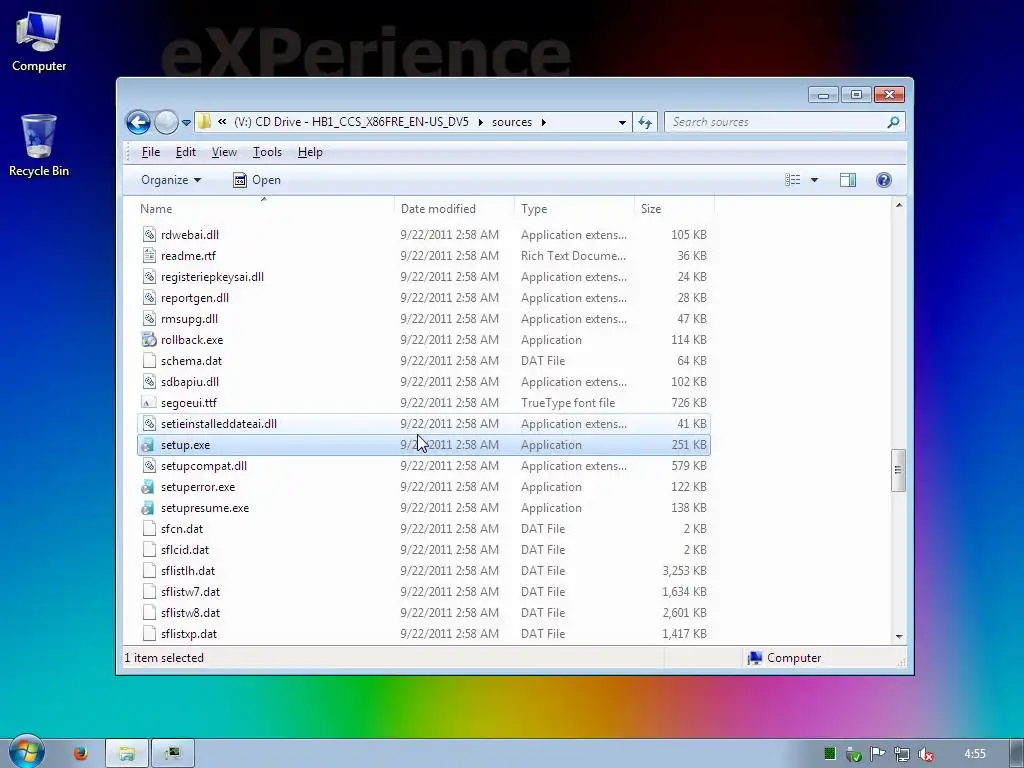
Task: Click the sflcid.dat file name
Action: click(x=185, y=550)
